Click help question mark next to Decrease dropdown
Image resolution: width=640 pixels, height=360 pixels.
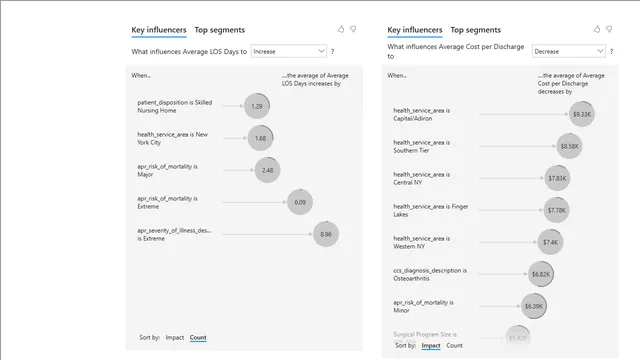[x=611, y=51]
